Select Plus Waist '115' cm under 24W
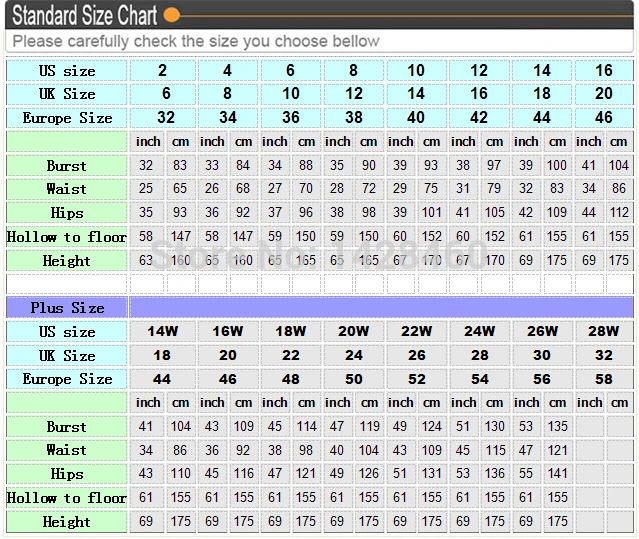This screenshot has width=639, height=539. (x=495, y=450)
